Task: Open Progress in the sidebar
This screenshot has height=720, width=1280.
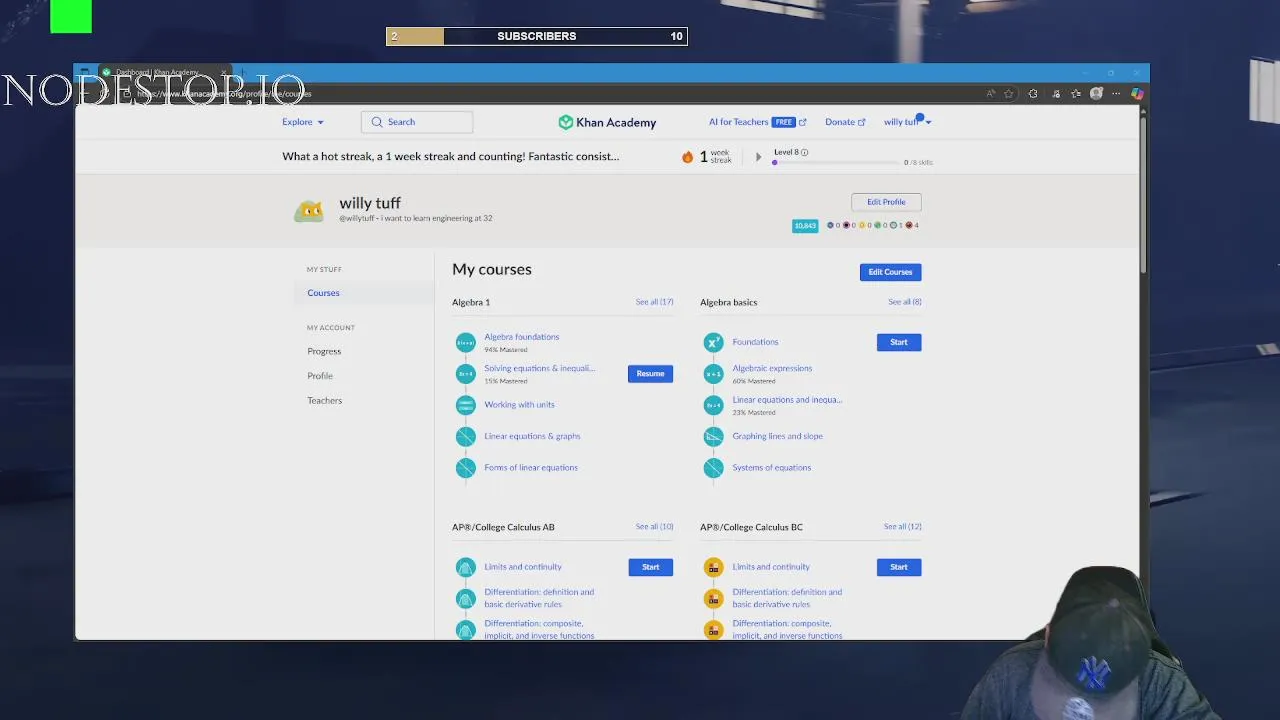Action: point(324,351)
